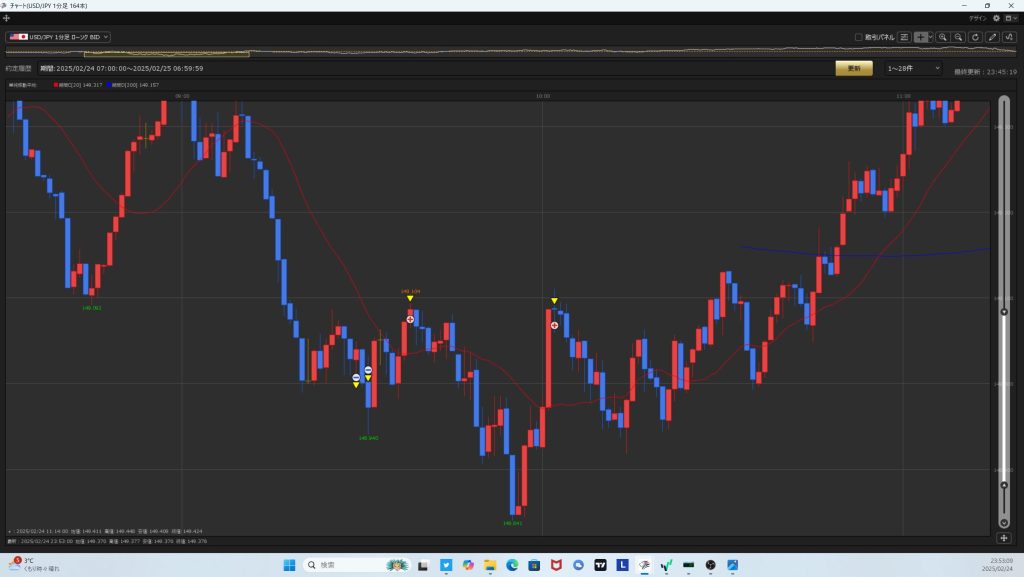Screen dimensions: 1024x577
Task: Click the デザイン menu item
Action: click(x=978, y=18)
